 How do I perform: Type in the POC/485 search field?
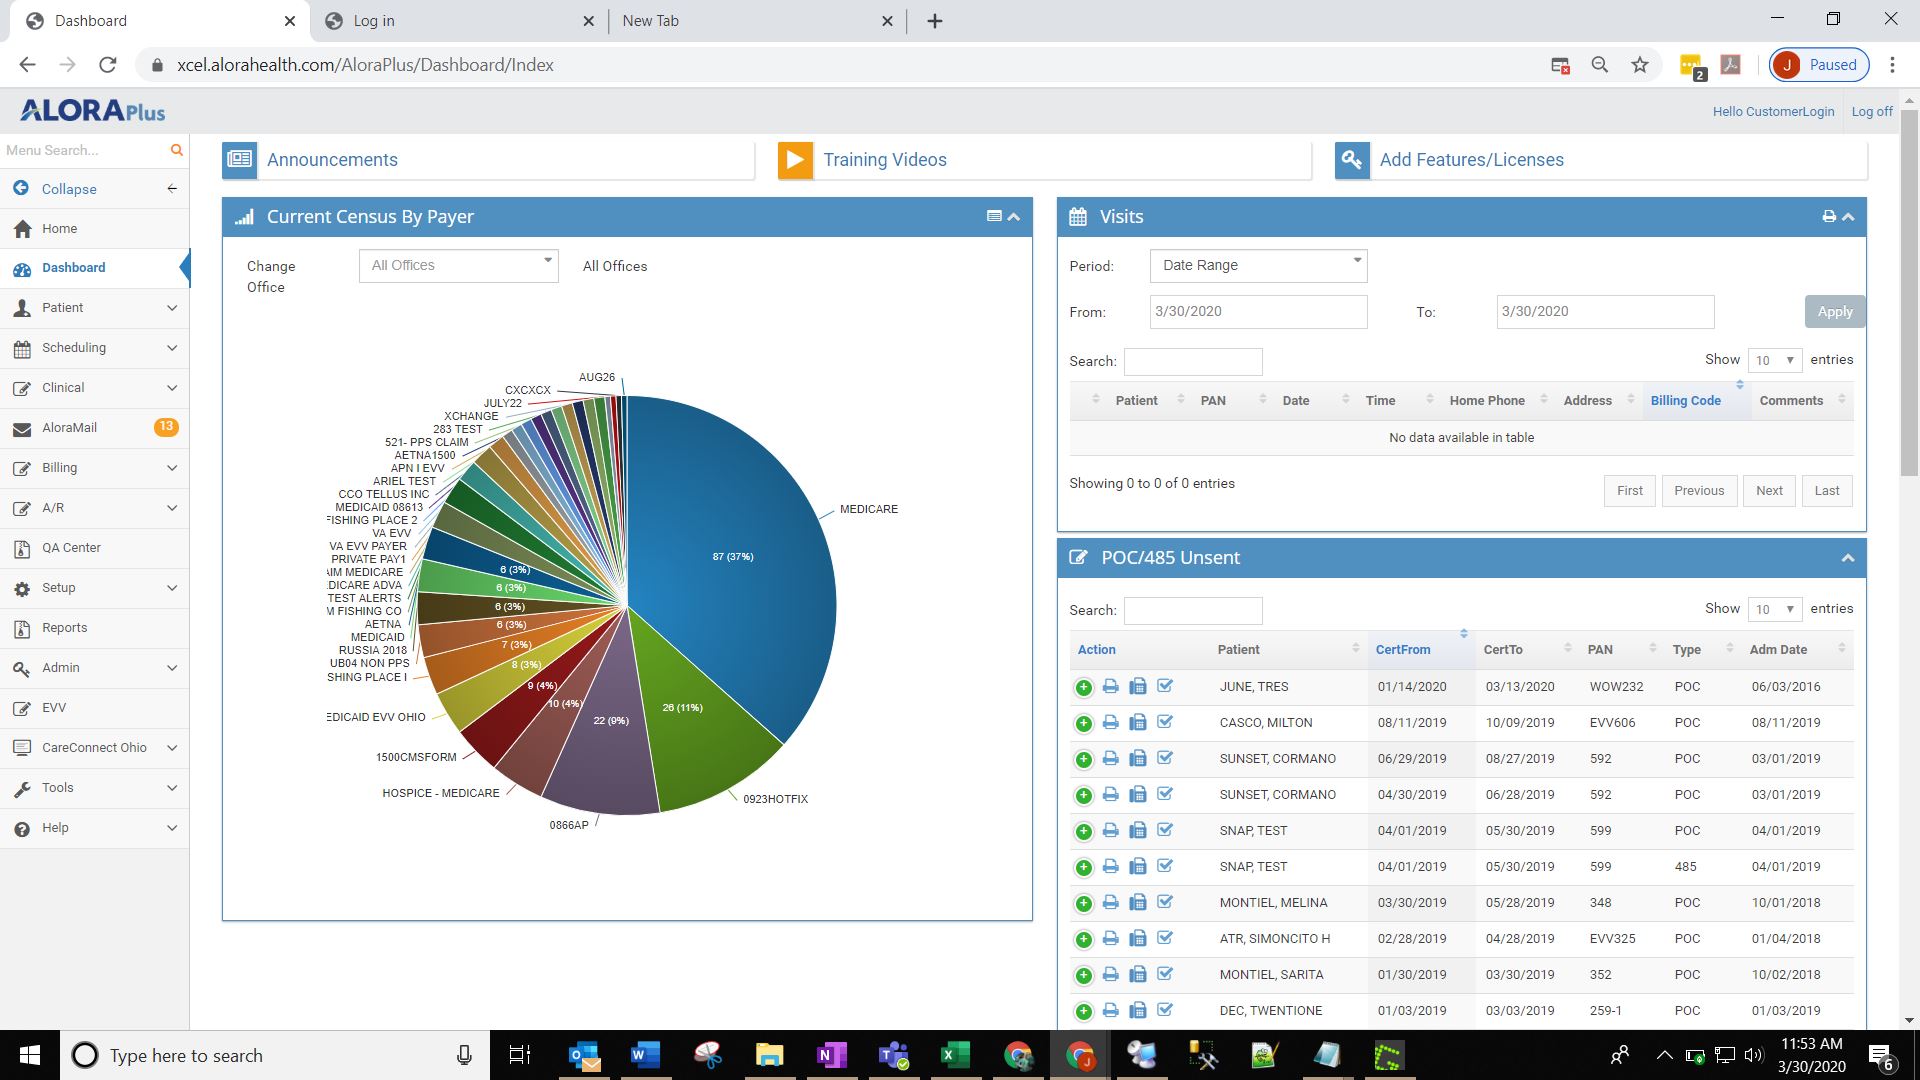tap(1193, 610)
